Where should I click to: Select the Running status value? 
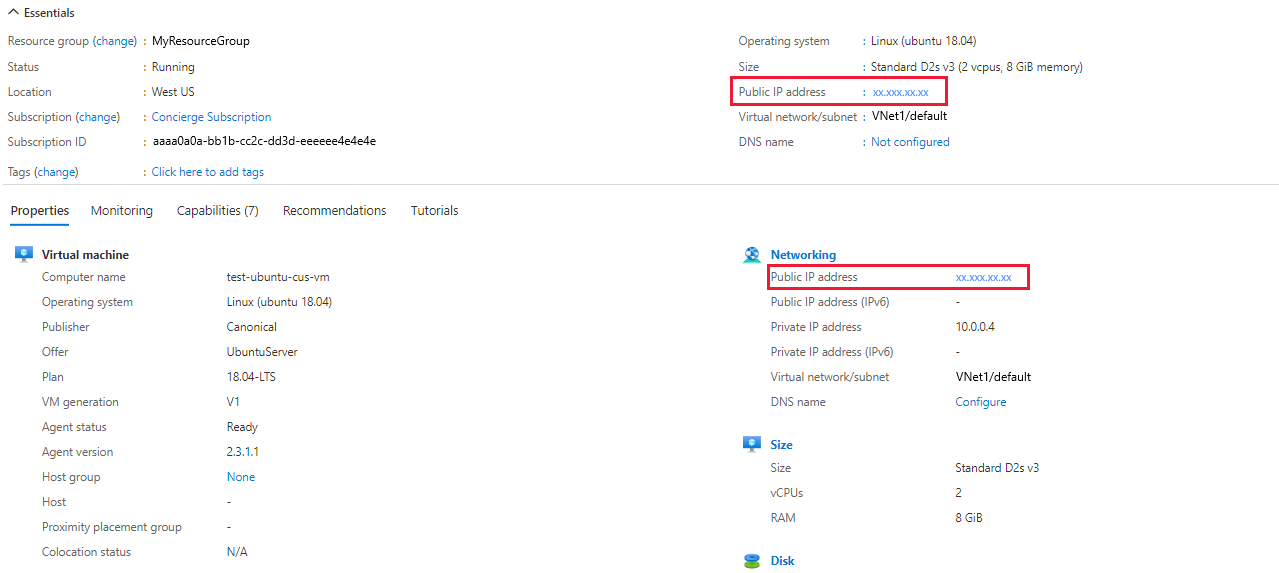point(173,67)
